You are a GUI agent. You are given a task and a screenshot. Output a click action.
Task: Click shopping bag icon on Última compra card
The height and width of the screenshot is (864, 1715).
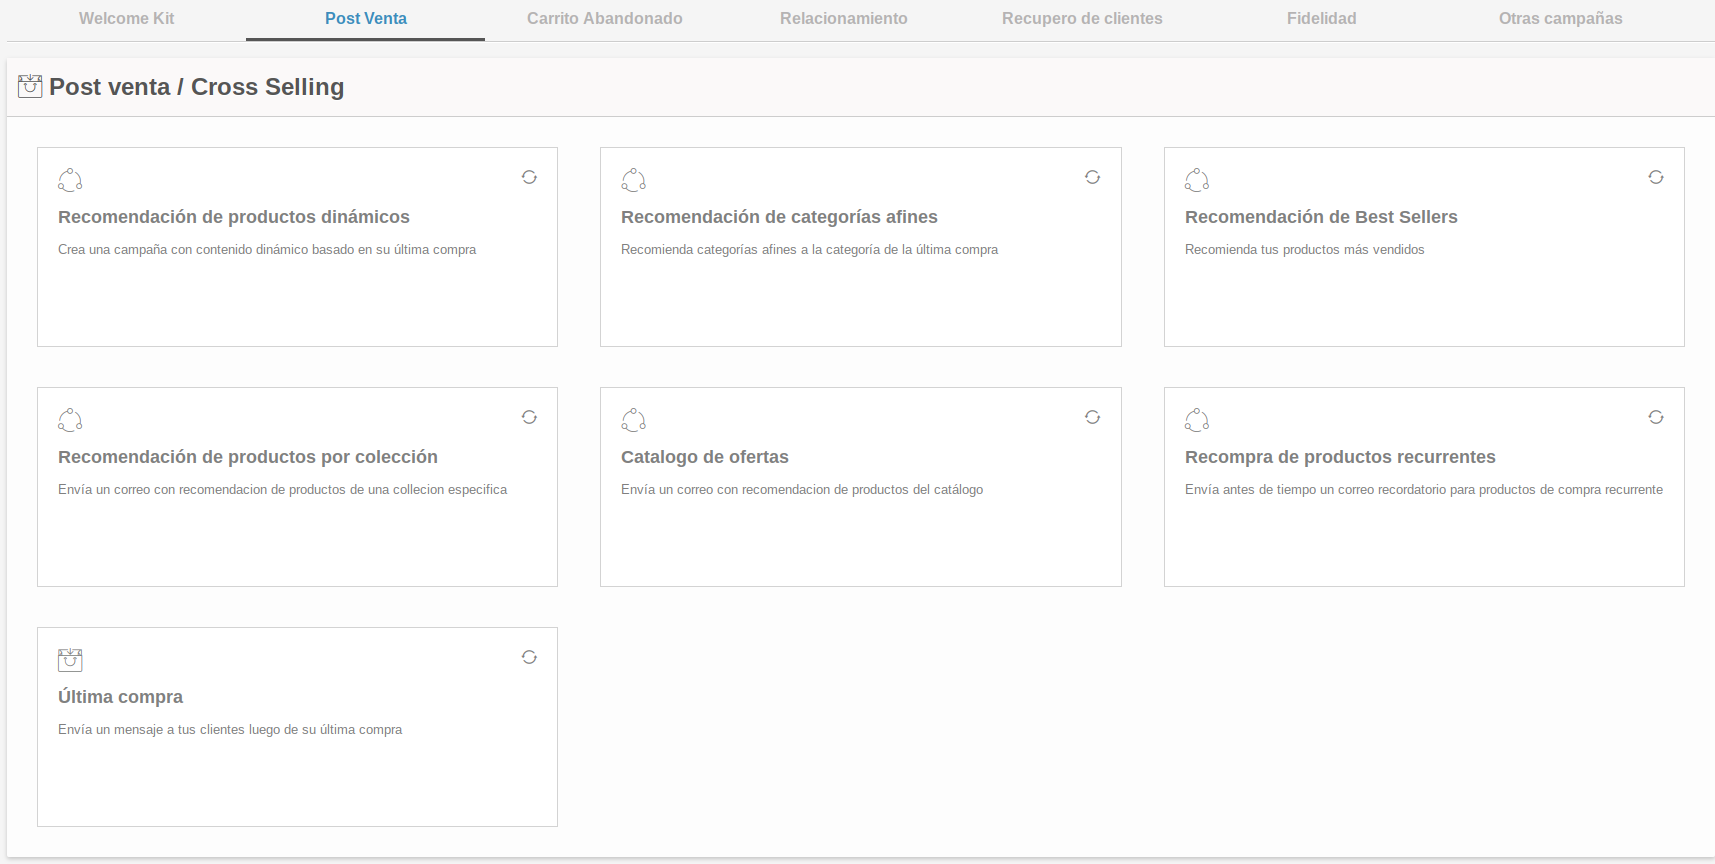coord(70,660)
